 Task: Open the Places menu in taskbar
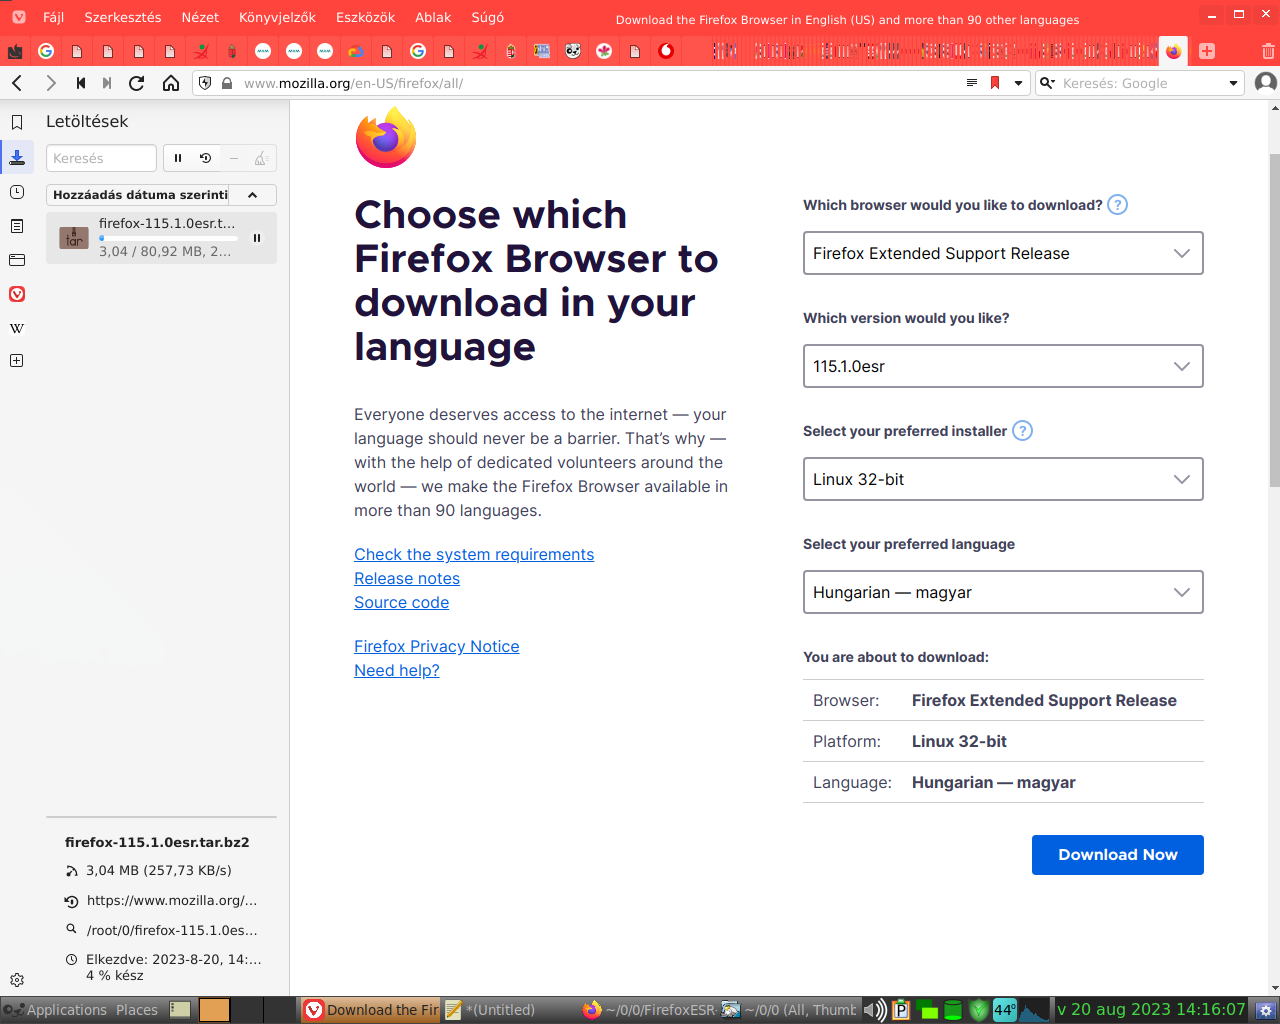click(x=137, y=1010)
